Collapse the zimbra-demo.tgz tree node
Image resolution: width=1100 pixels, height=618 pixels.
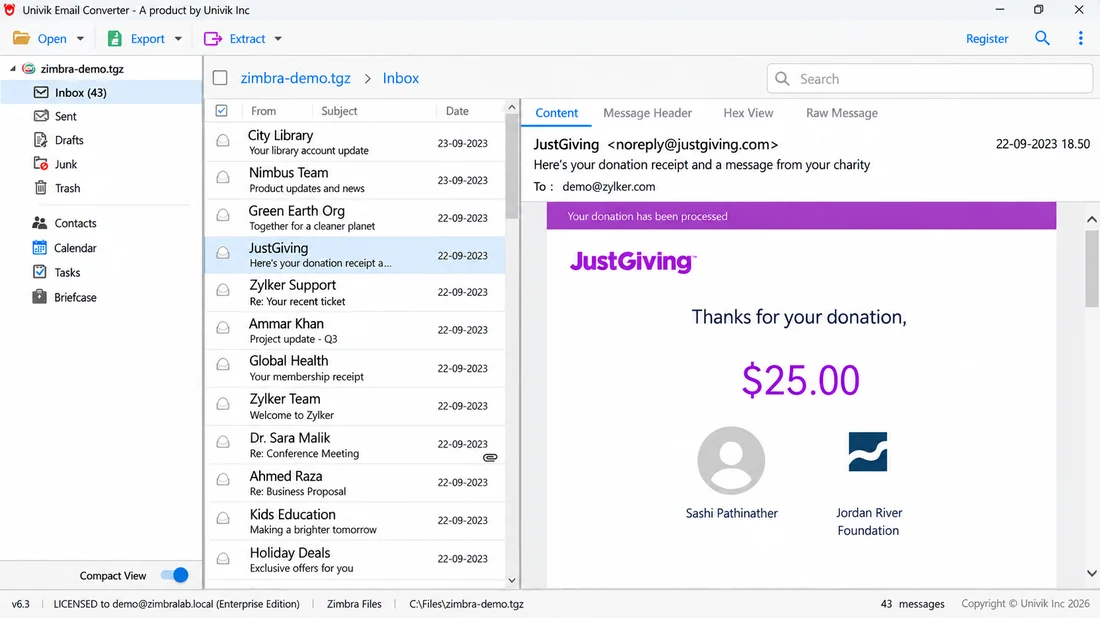13,68
